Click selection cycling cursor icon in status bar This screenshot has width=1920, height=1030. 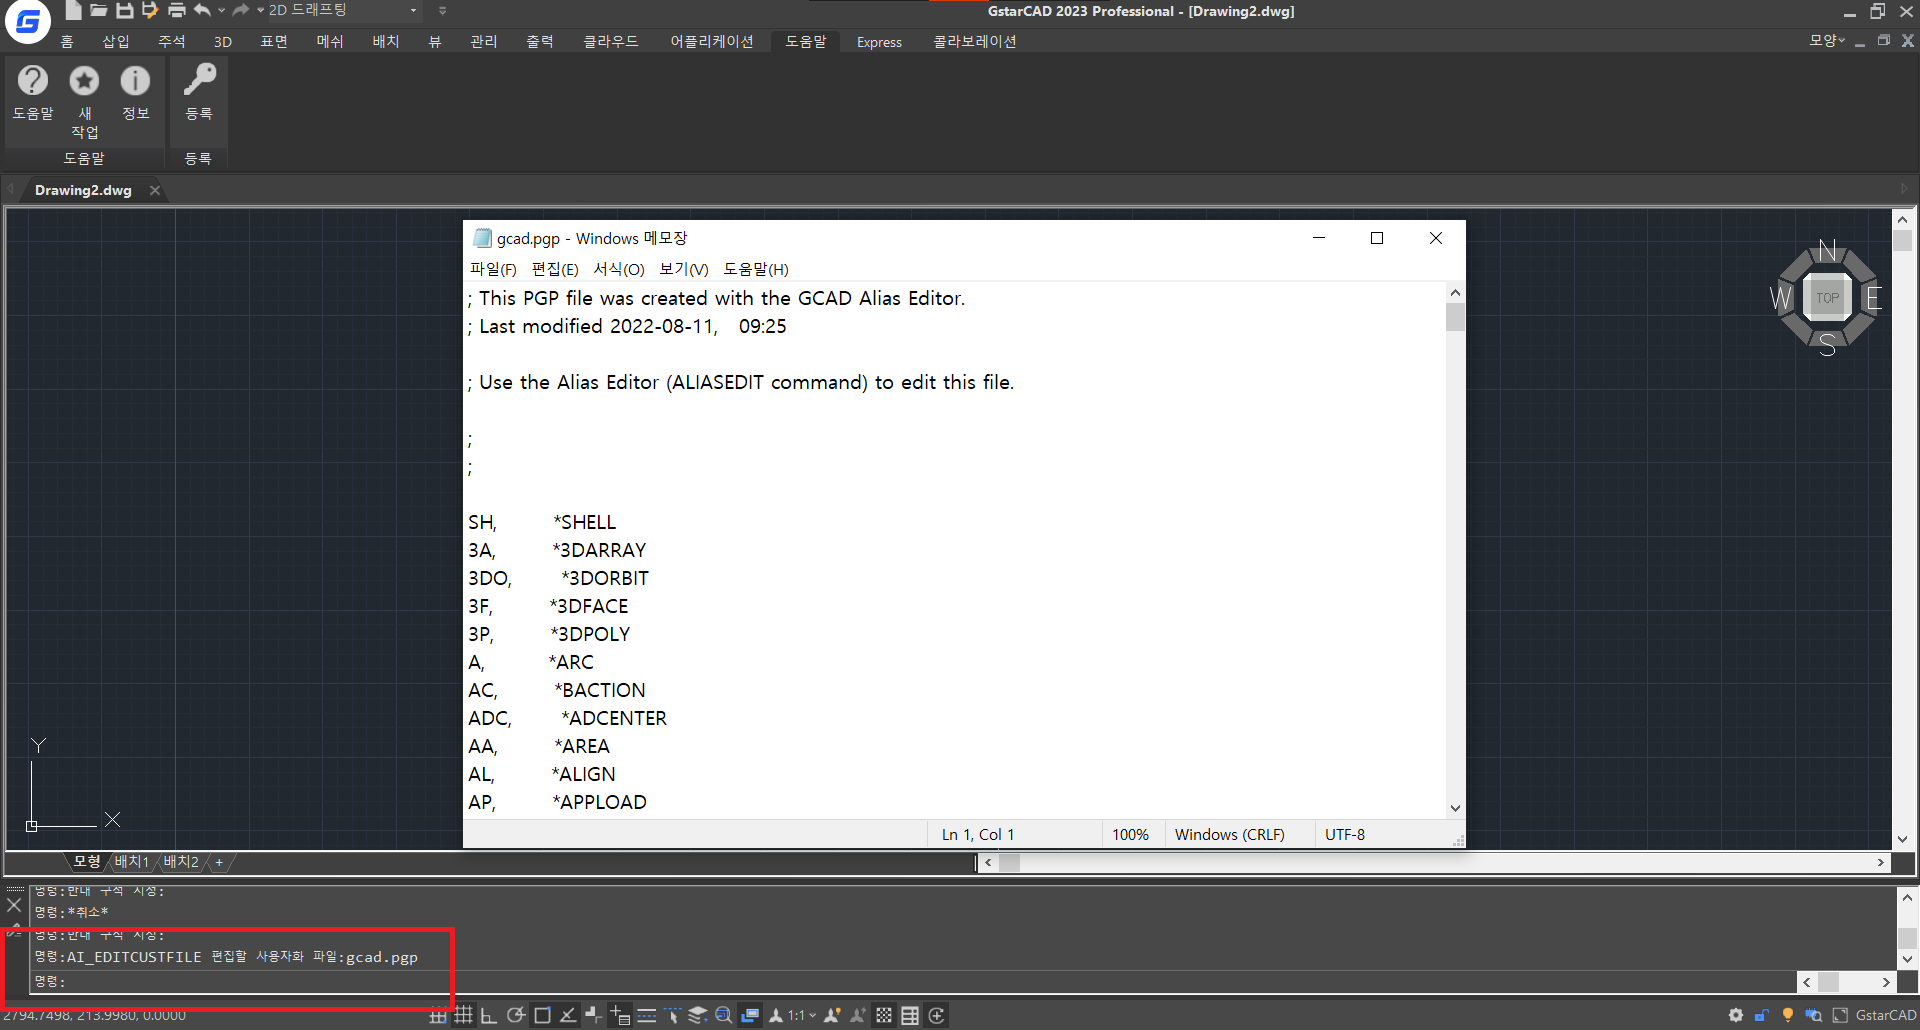click(673, 1016)
